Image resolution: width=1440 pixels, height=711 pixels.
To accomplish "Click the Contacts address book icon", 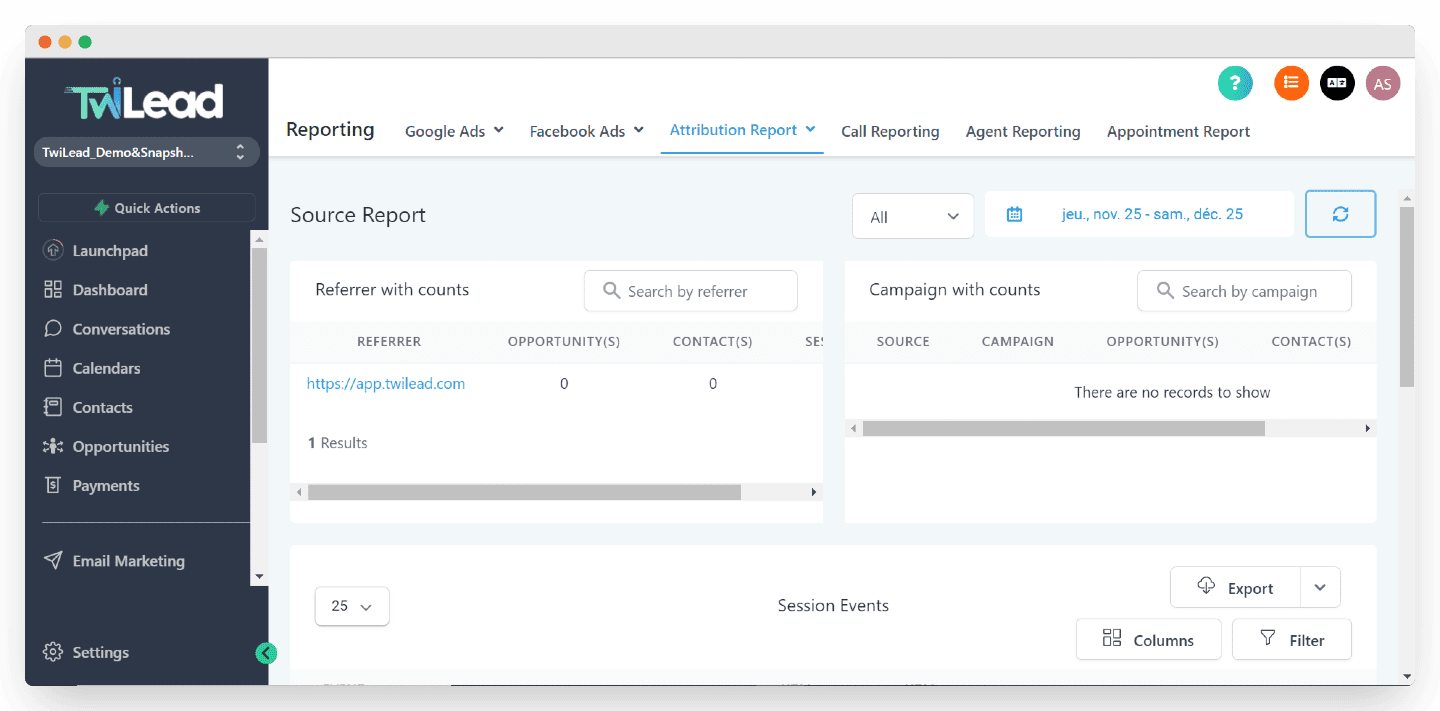I will pos(53,406).
